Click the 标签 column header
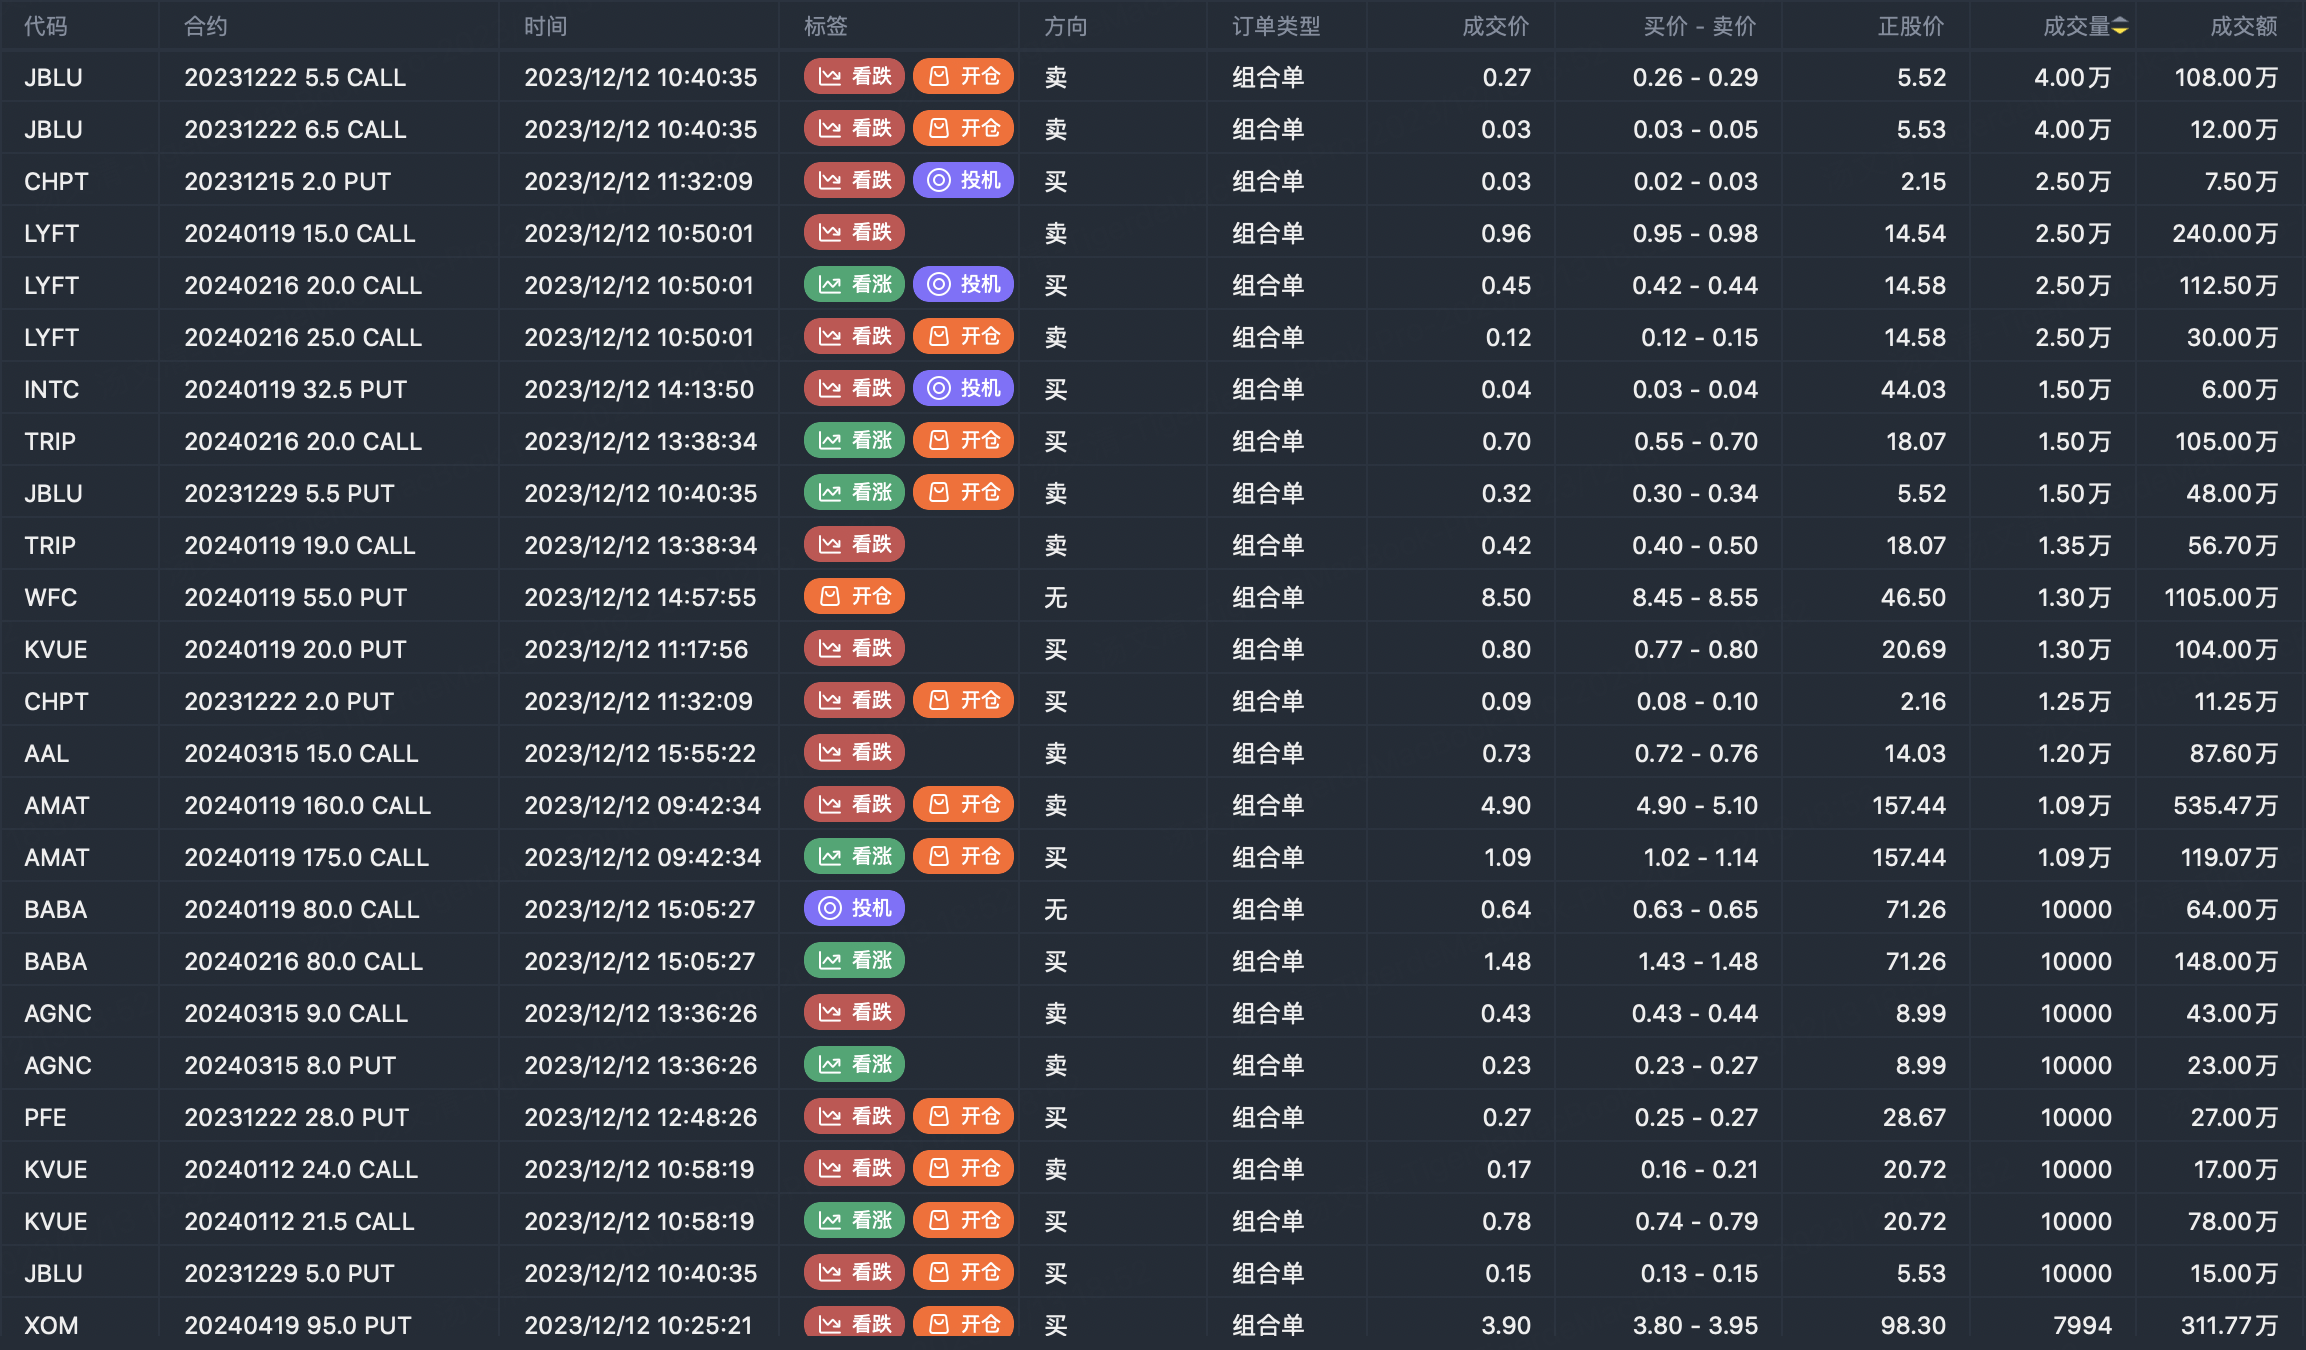Screen dimensions: 2306x1350 pos(825,27)
